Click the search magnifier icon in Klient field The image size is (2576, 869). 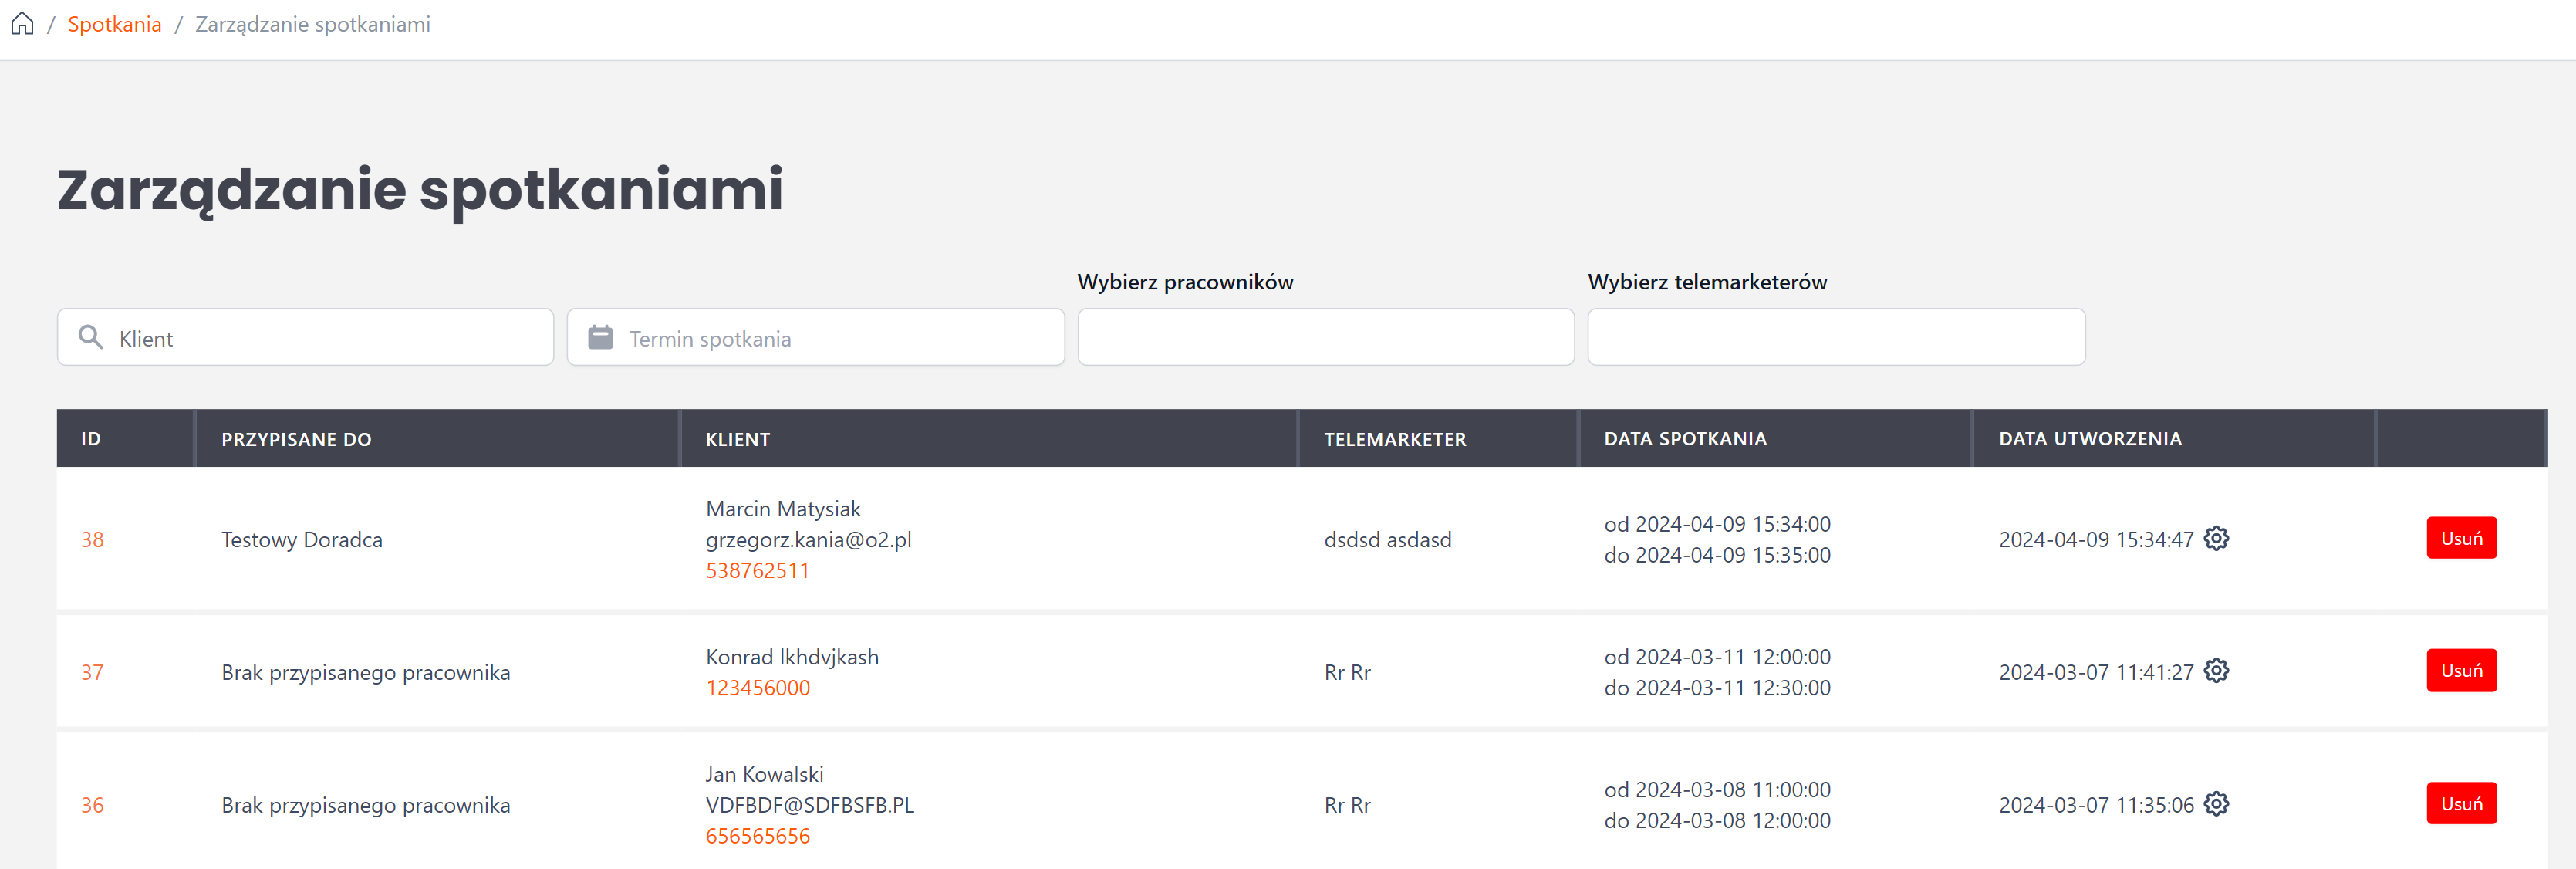pos(91,338)
